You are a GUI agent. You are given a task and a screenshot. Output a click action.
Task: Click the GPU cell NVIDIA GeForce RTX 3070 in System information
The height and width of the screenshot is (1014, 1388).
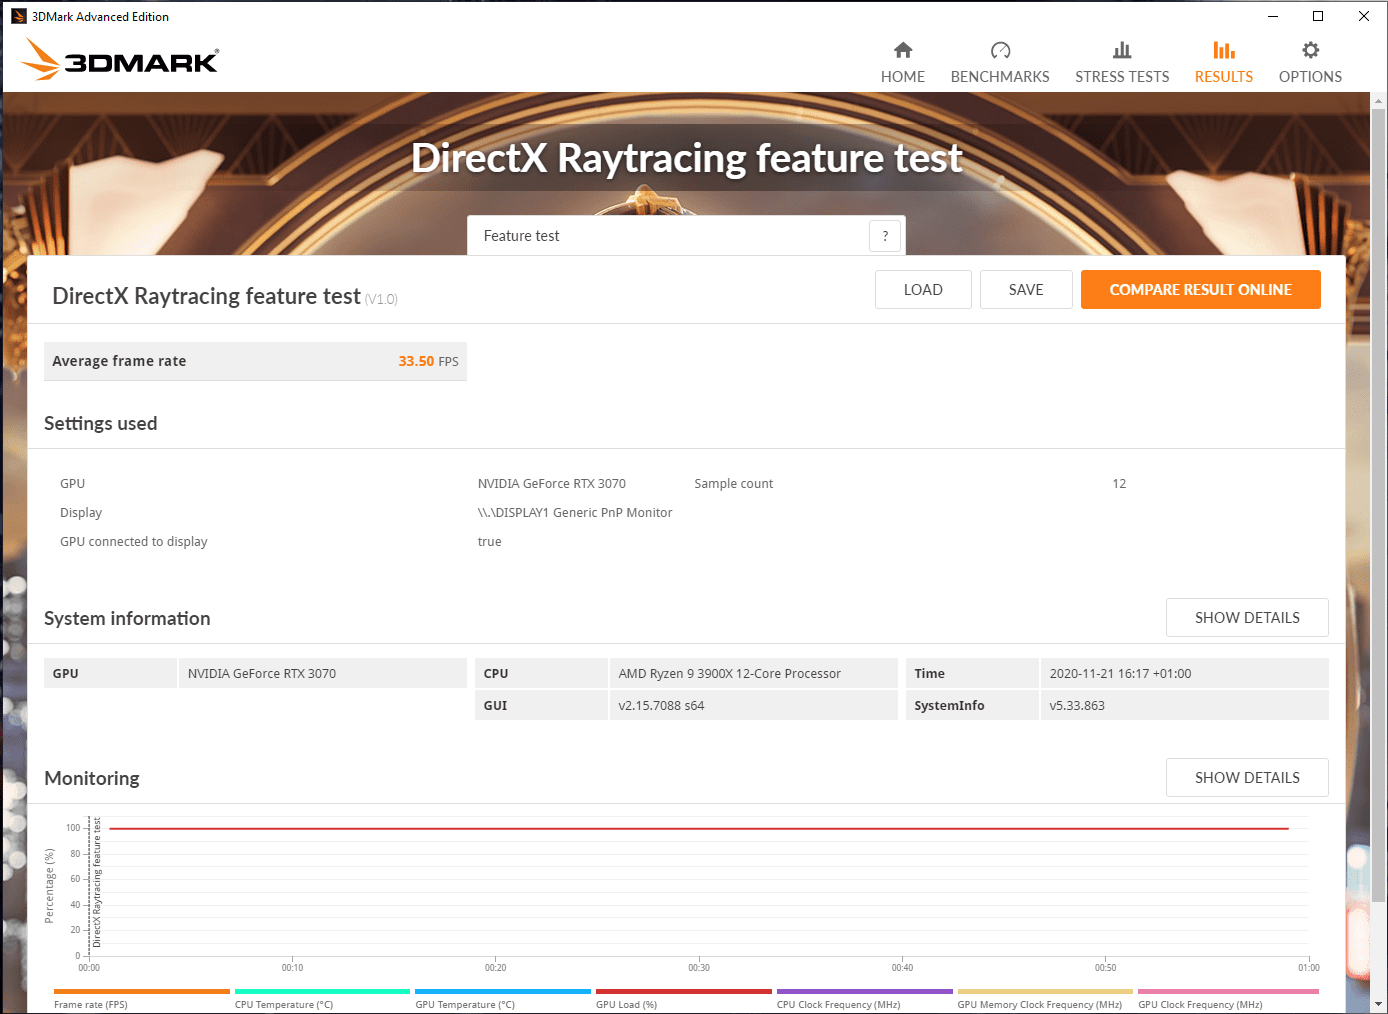(x=322, y=674)
